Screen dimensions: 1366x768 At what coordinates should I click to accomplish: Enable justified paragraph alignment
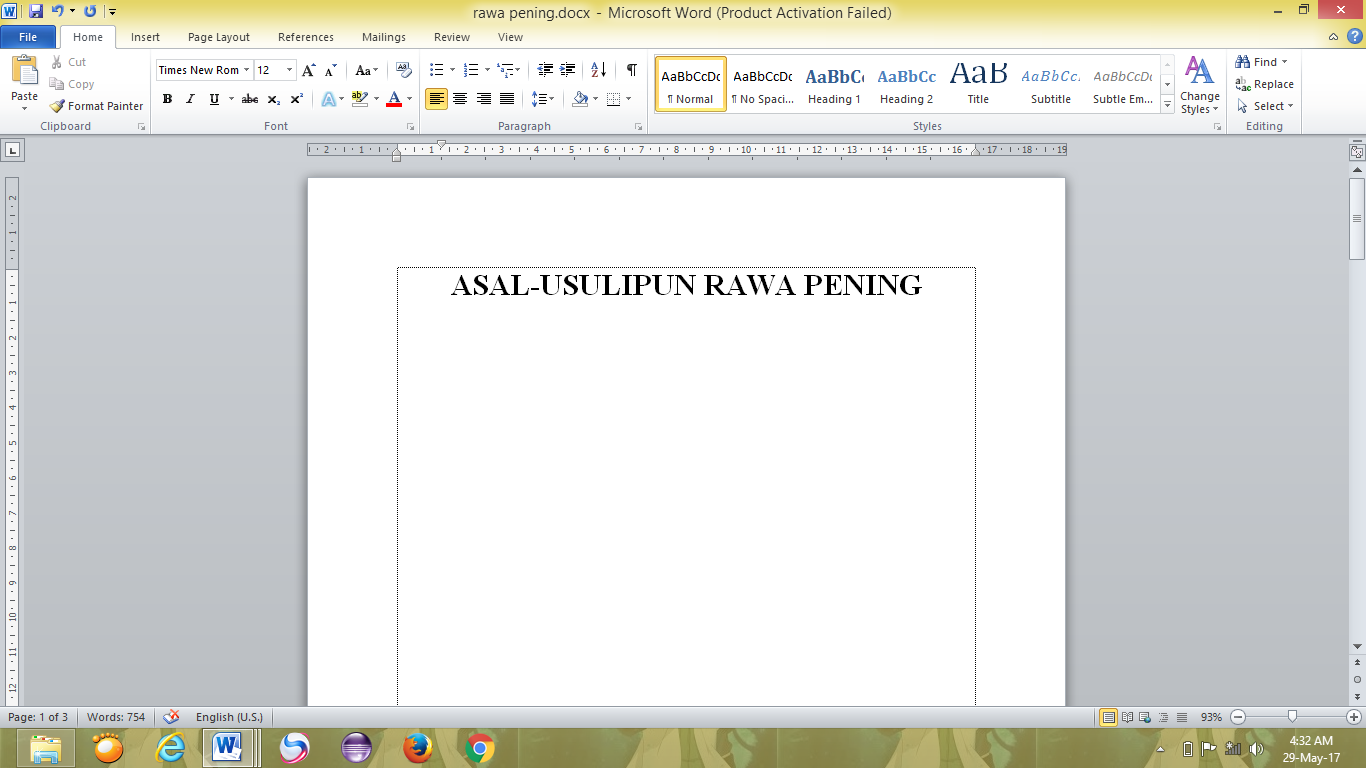506,99
